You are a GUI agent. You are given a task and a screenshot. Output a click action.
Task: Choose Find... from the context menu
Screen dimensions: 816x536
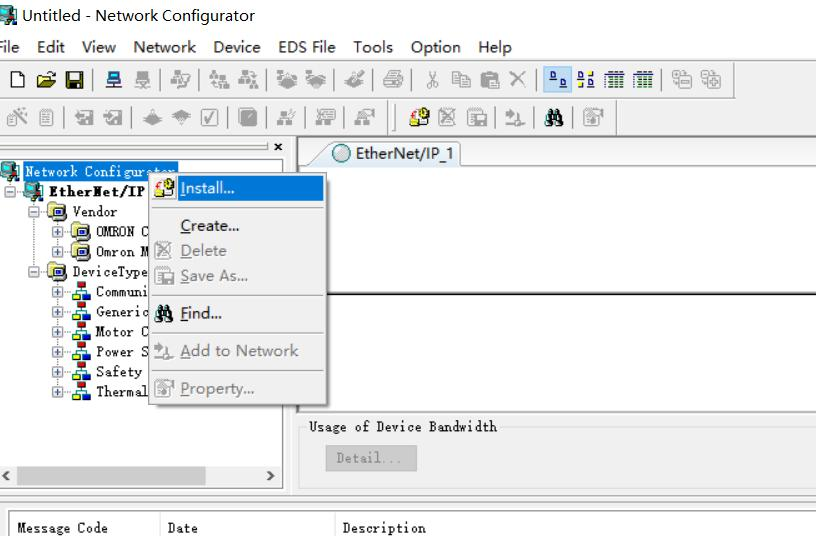(x=200, y=314)
